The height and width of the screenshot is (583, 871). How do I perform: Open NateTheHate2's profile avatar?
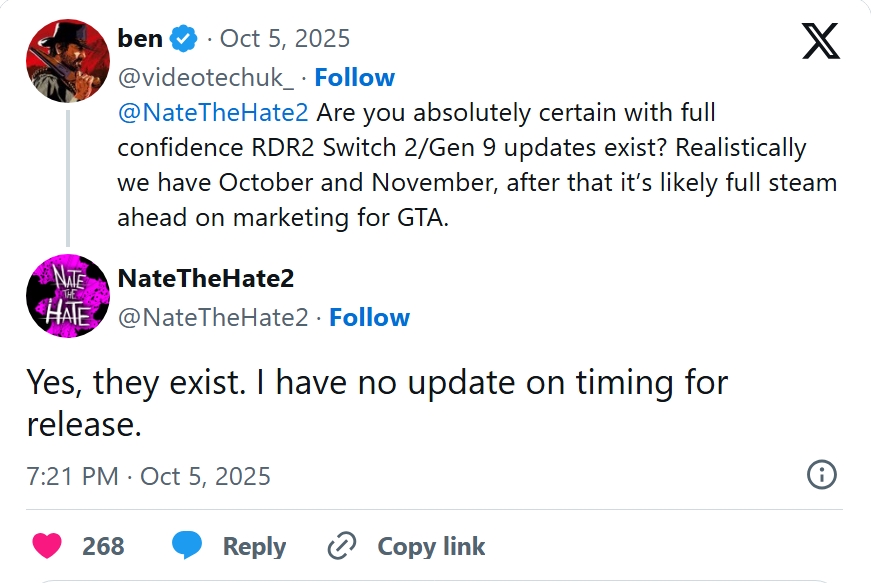pos(67,295)
